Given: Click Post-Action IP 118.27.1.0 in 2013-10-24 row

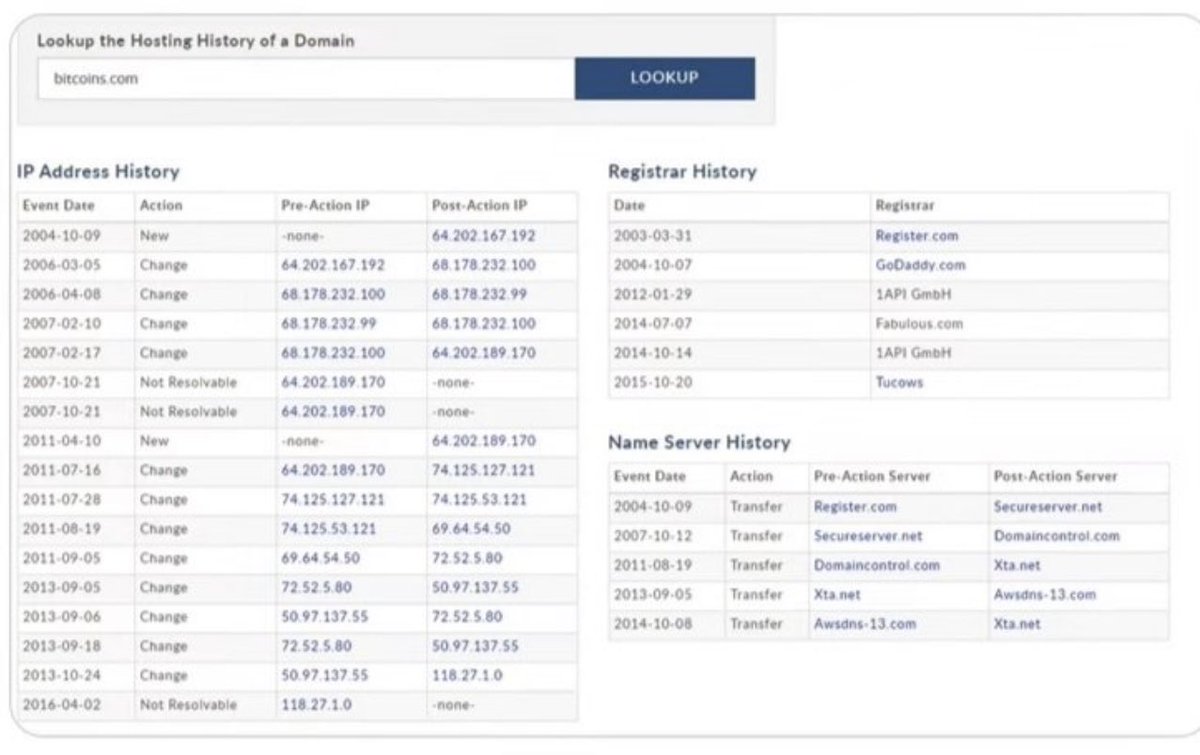Looking at the screenshot, I should (x=467, y=675).
